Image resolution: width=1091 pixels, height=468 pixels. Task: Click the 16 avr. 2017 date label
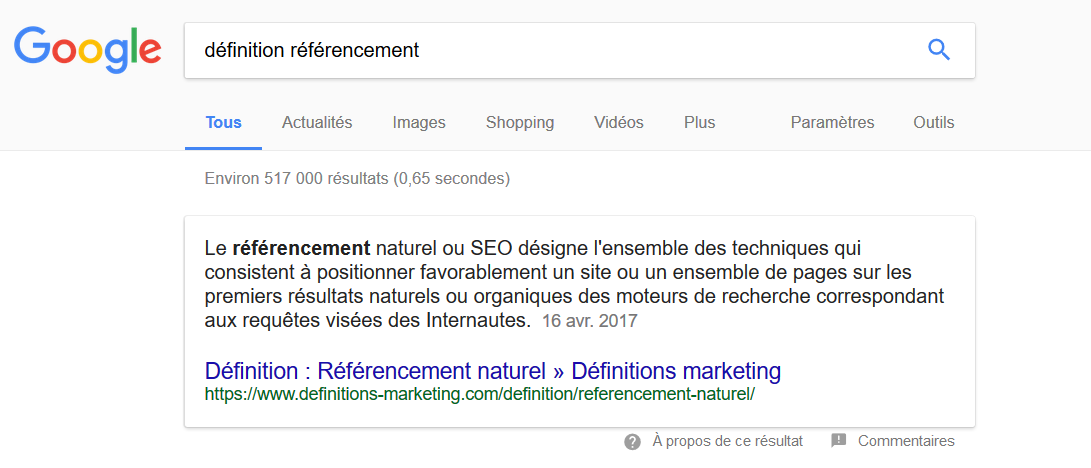tap(589, 322)
